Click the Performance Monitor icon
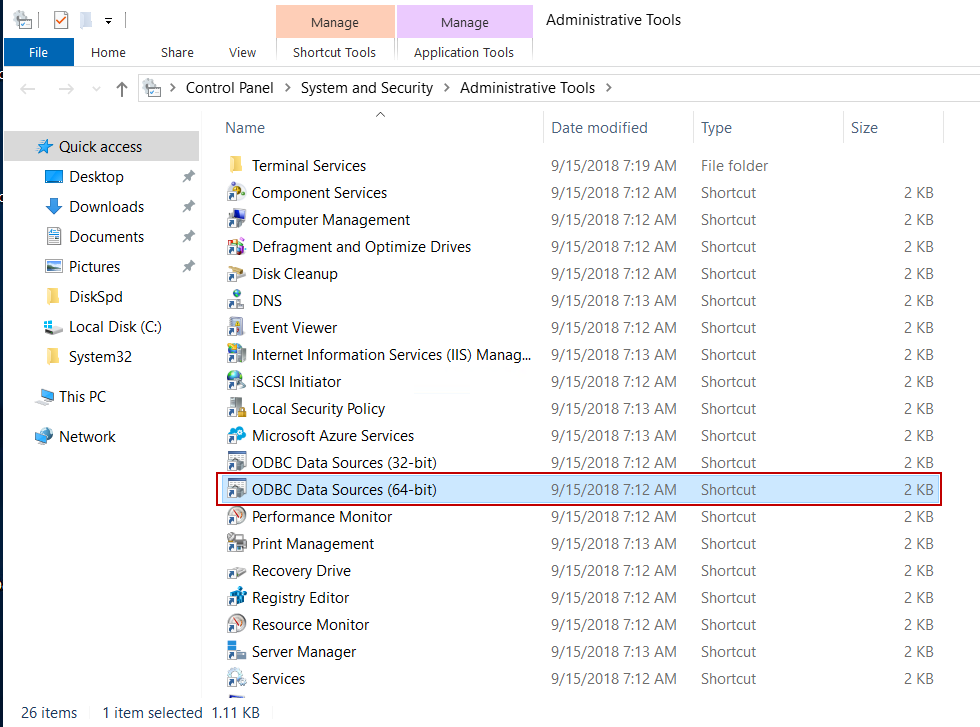 [x=236, y=517]
